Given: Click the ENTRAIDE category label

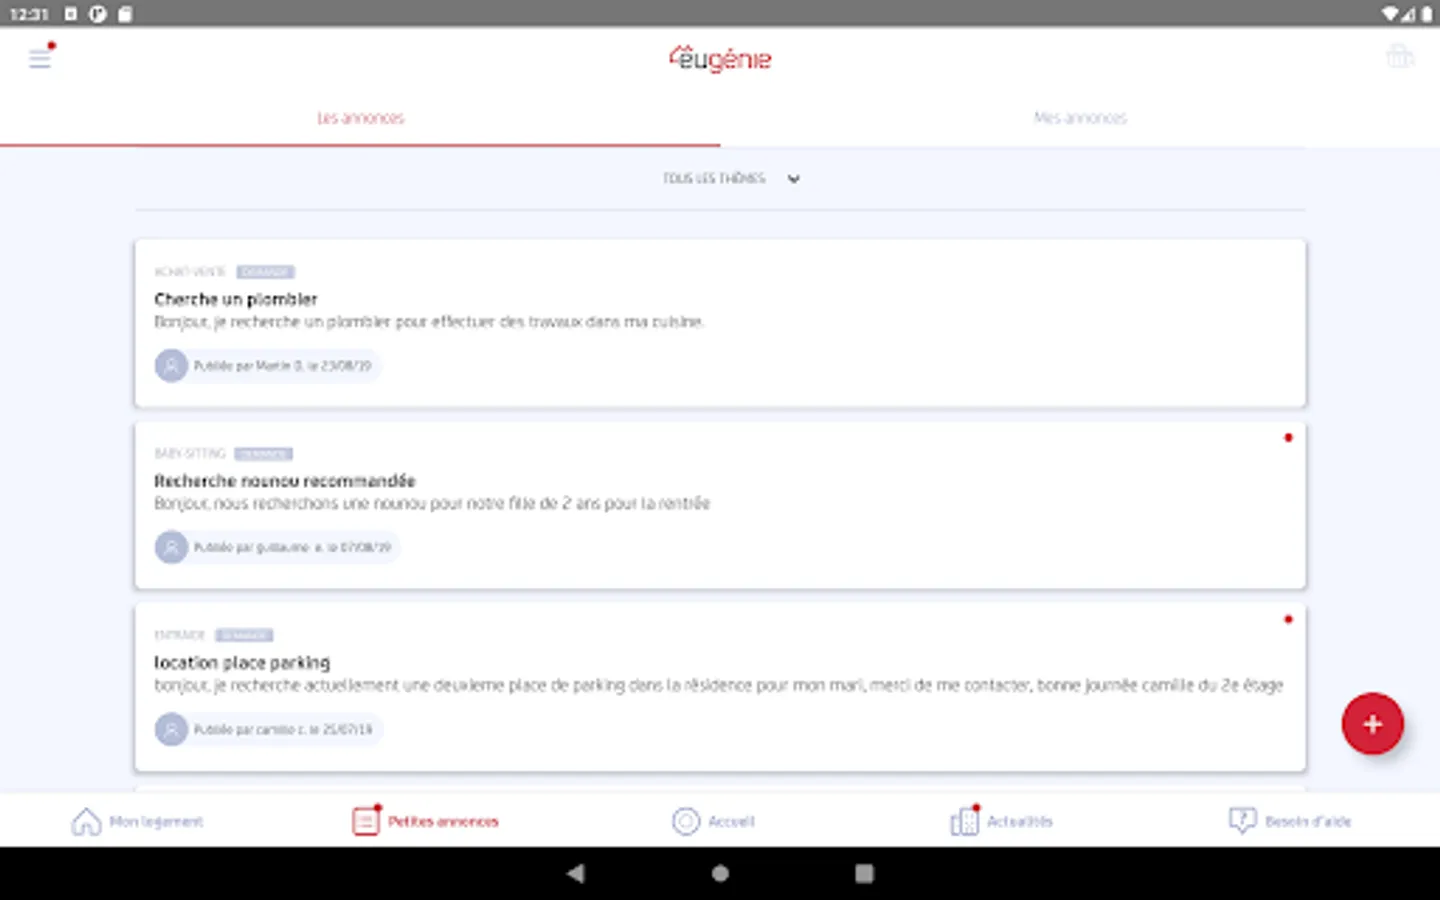Looking at the screenshot, I should pos(180,635).
